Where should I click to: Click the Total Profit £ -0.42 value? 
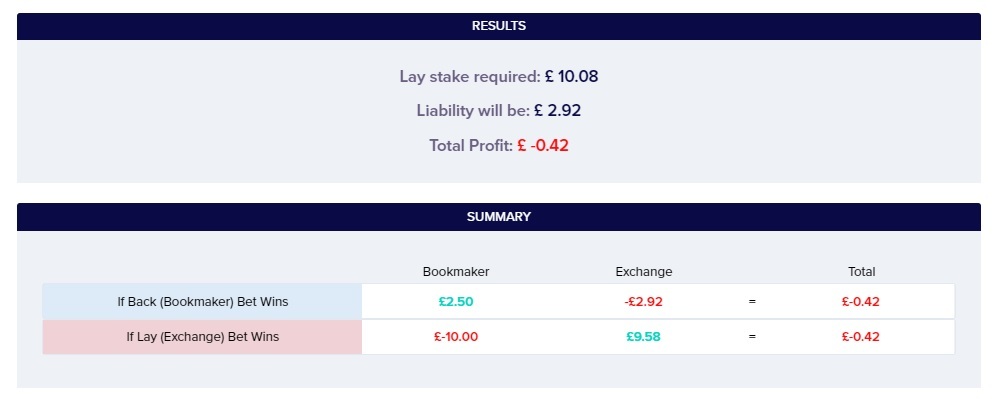[543, 146]
